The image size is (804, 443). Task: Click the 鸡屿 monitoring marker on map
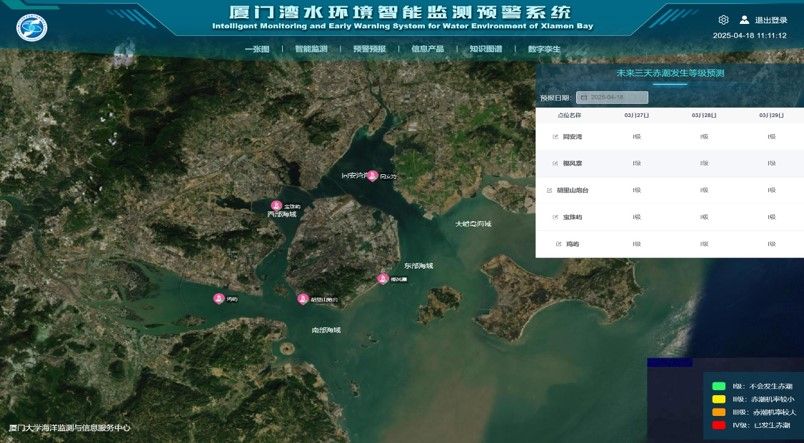coord(219,298)
